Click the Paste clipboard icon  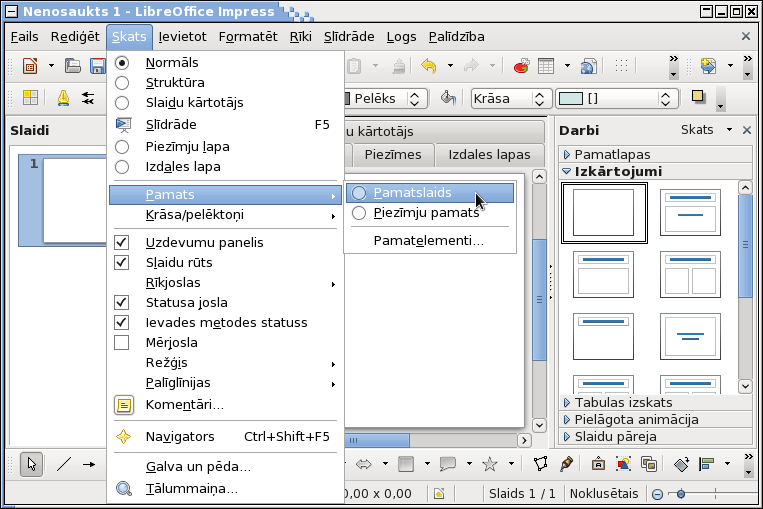click(354, 66)
